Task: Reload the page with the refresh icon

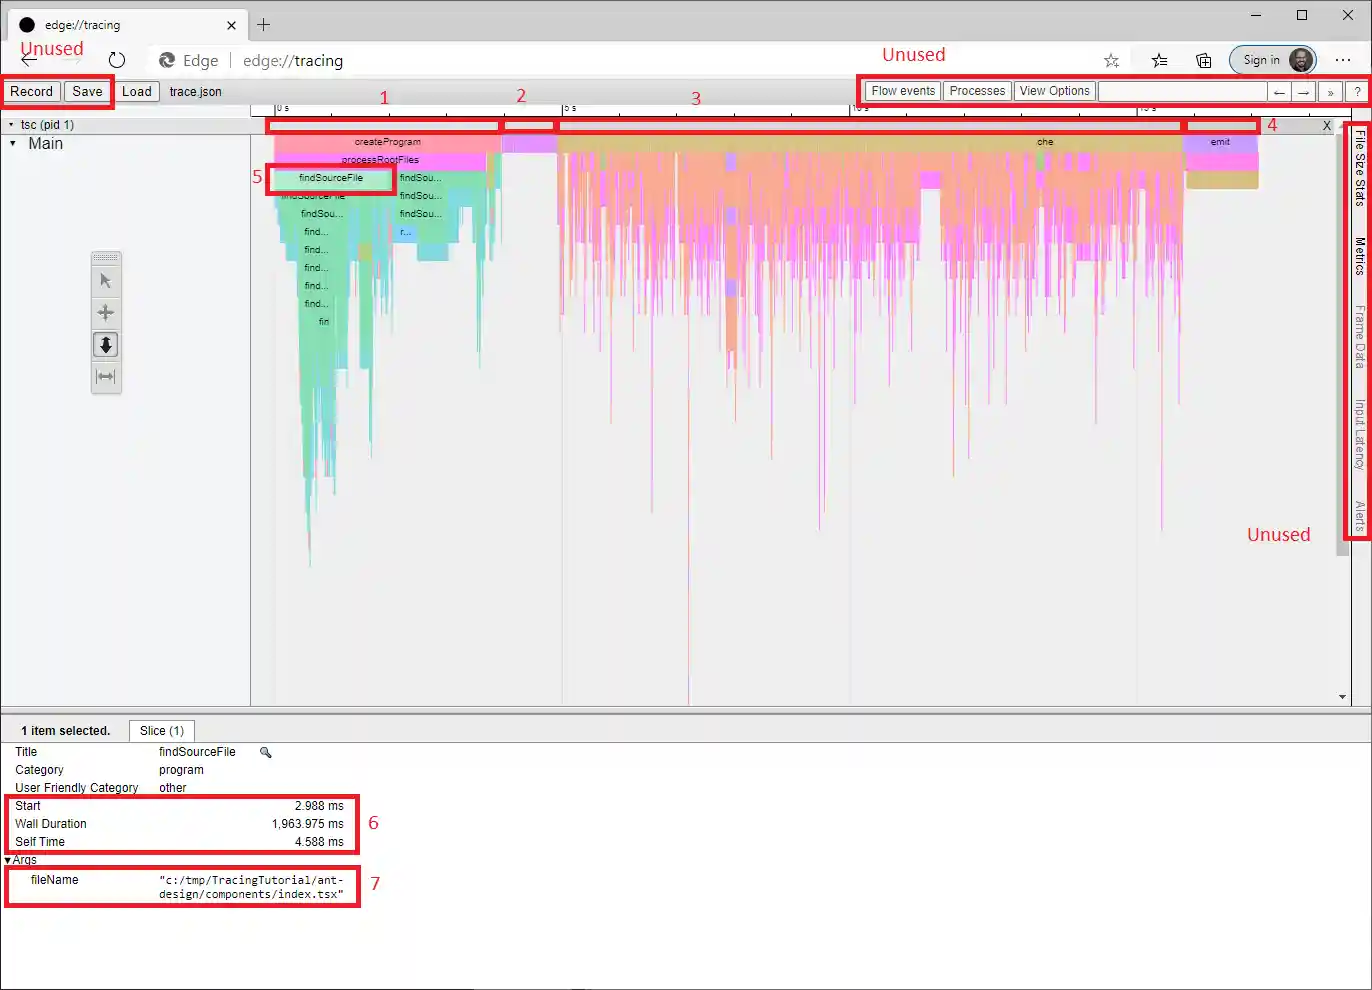Action: (x=117, y=60)
